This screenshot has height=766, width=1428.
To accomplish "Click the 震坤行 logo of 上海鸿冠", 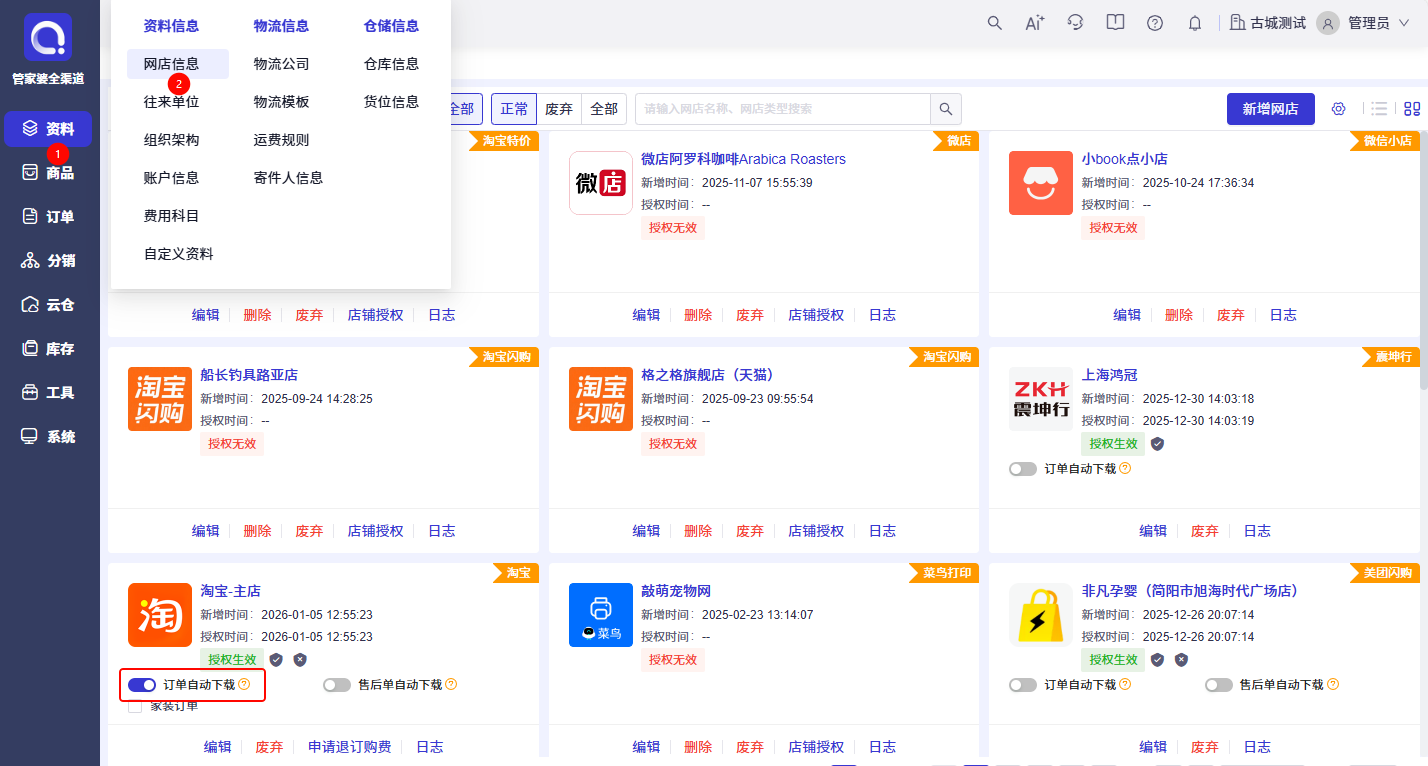I will click(1040, 399).
